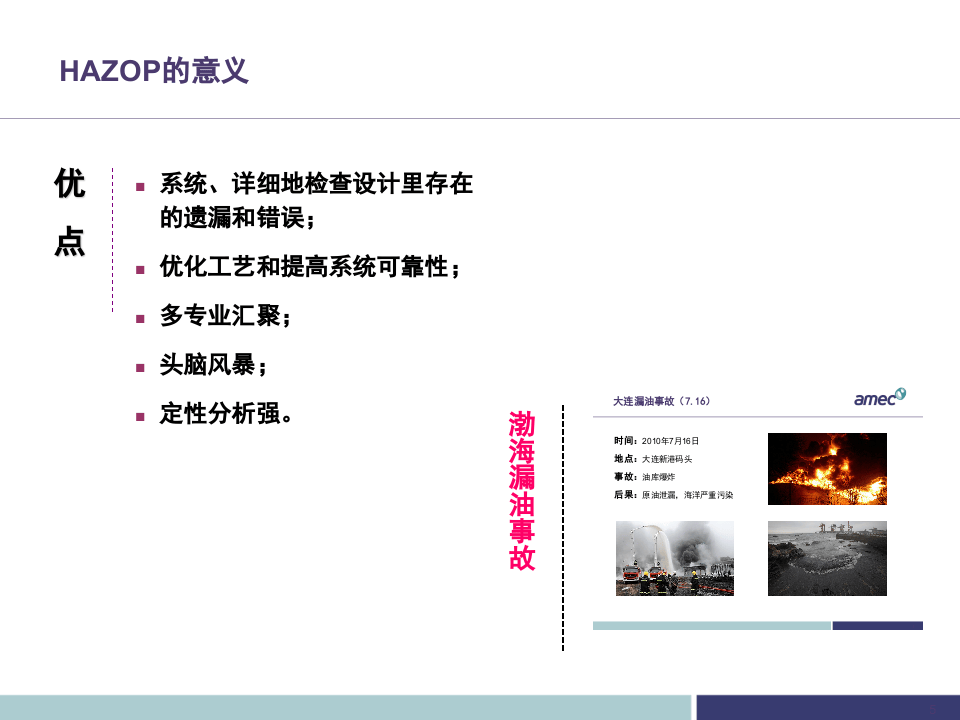Click the amec logo
960x720 pixels.
click(880, 397)
